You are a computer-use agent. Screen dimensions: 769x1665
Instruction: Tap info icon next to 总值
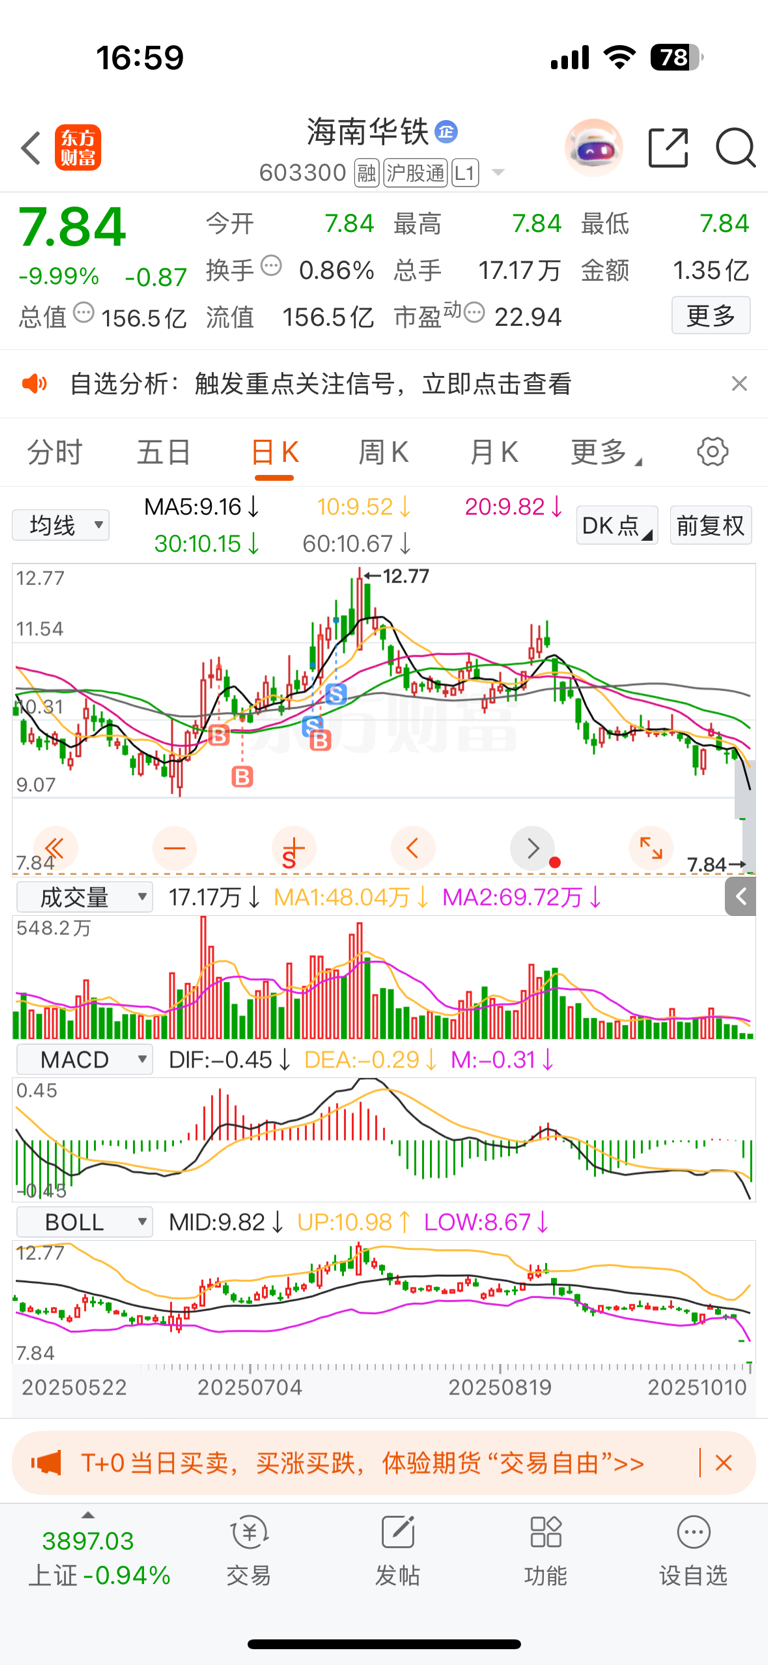[84, 313]
